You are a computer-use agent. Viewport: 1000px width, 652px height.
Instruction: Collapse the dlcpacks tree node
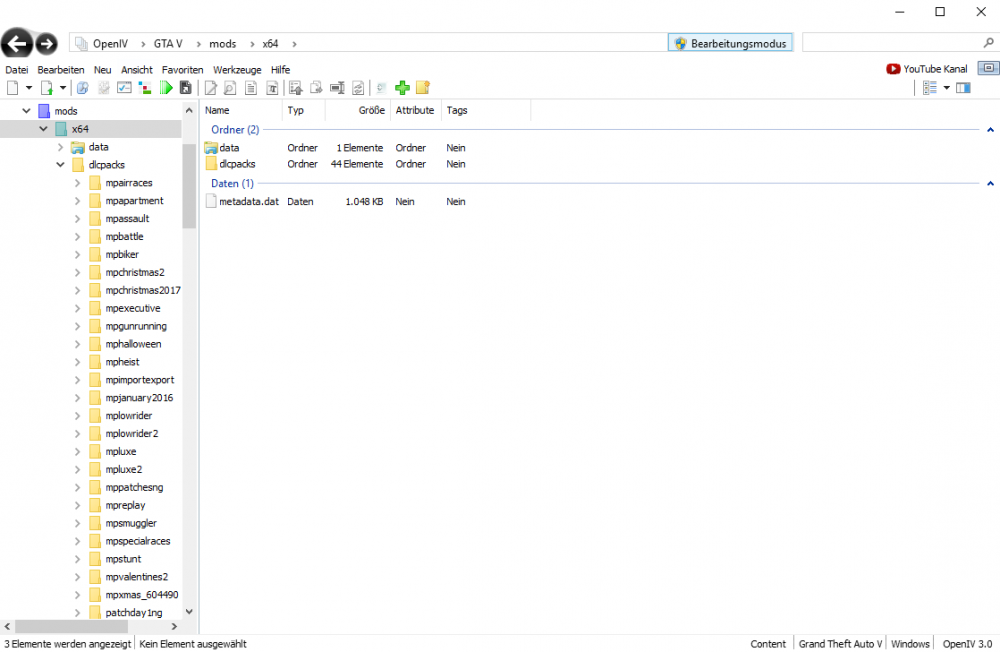click(59, 164)
